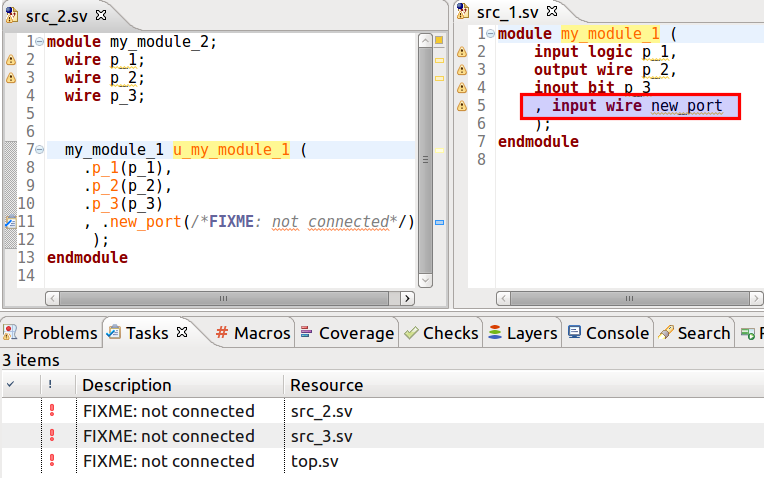Click priority icon of src_2.sv task row
Image resolution: width=764 pixels, height=478 pixels.
[52, 411]
